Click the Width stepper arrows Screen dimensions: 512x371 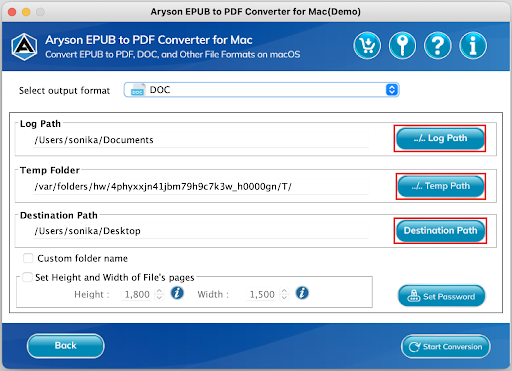[284, 294]
